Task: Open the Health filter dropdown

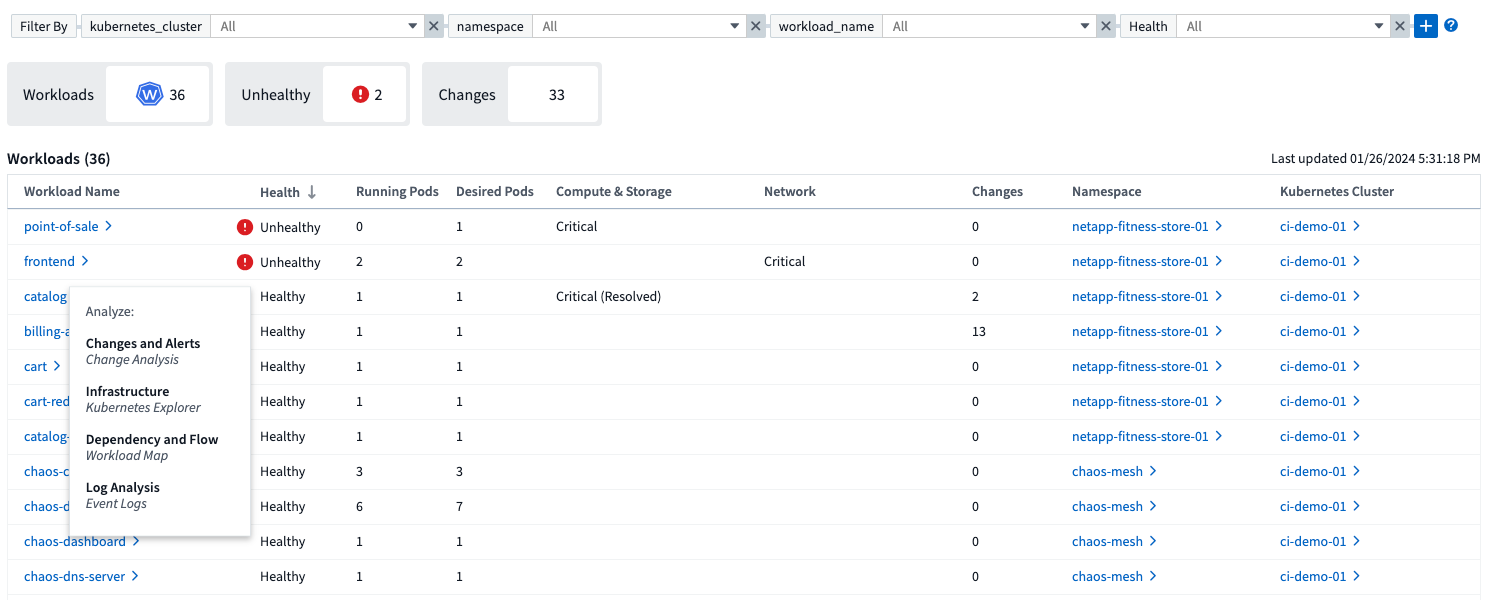Action: pos(1379,27)
